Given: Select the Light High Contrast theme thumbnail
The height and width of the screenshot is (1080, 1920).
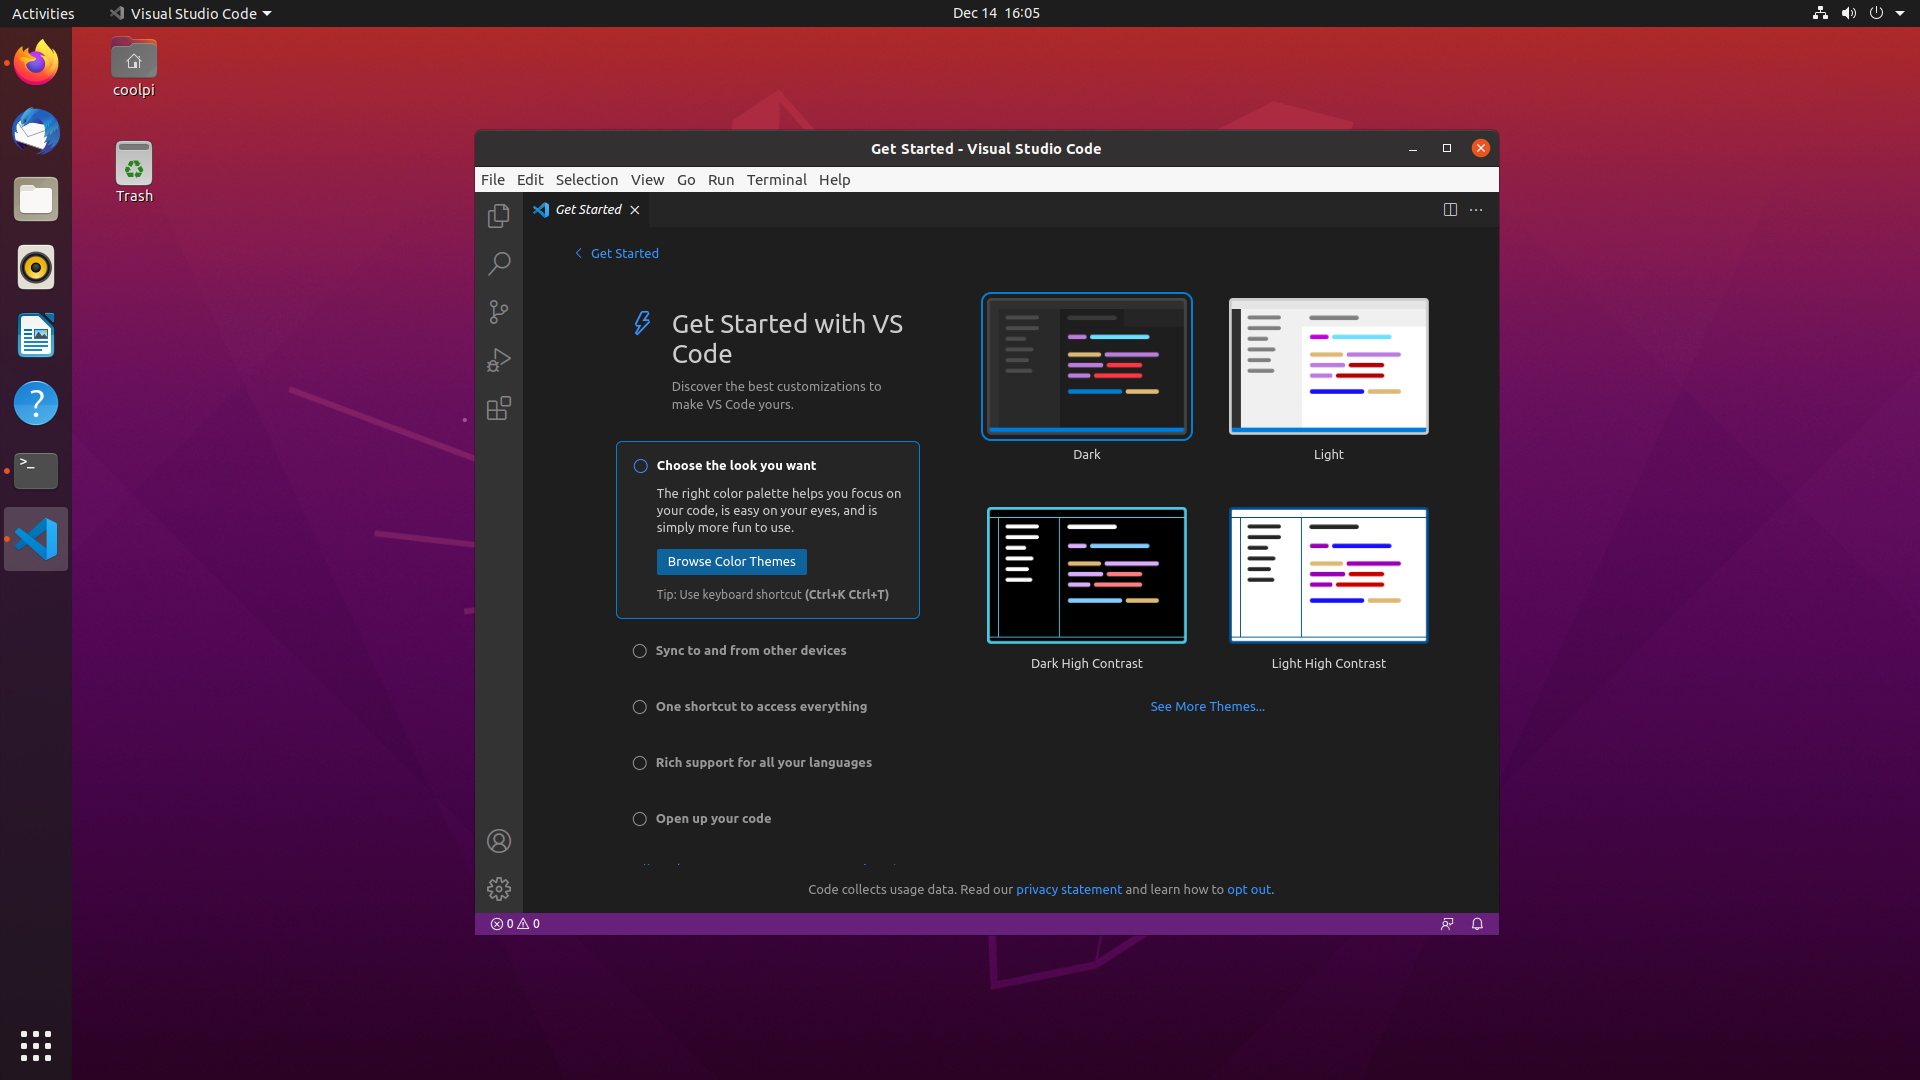Looking at the screenshot, I should 1328,575.
